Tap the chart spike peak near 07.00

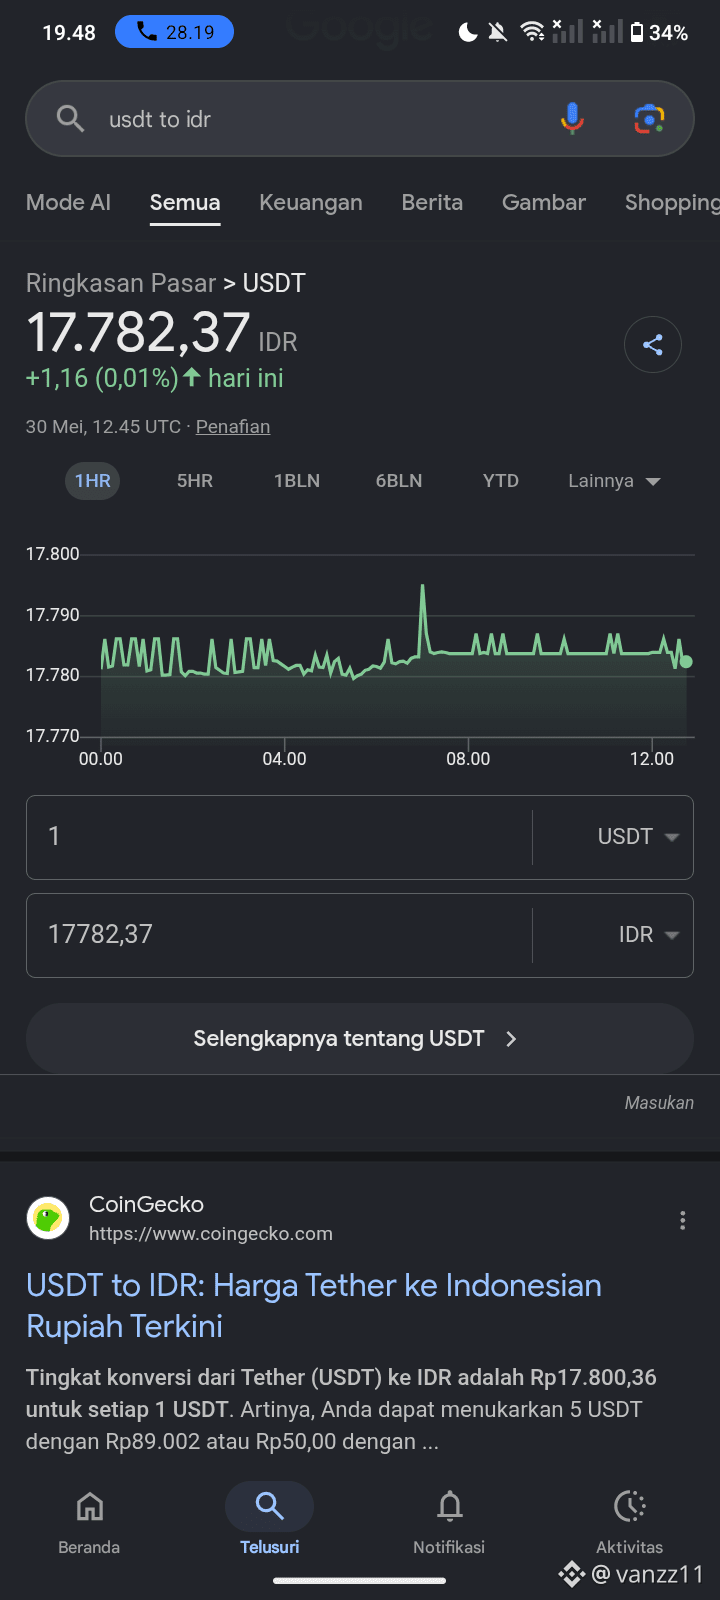coord(423,588)
